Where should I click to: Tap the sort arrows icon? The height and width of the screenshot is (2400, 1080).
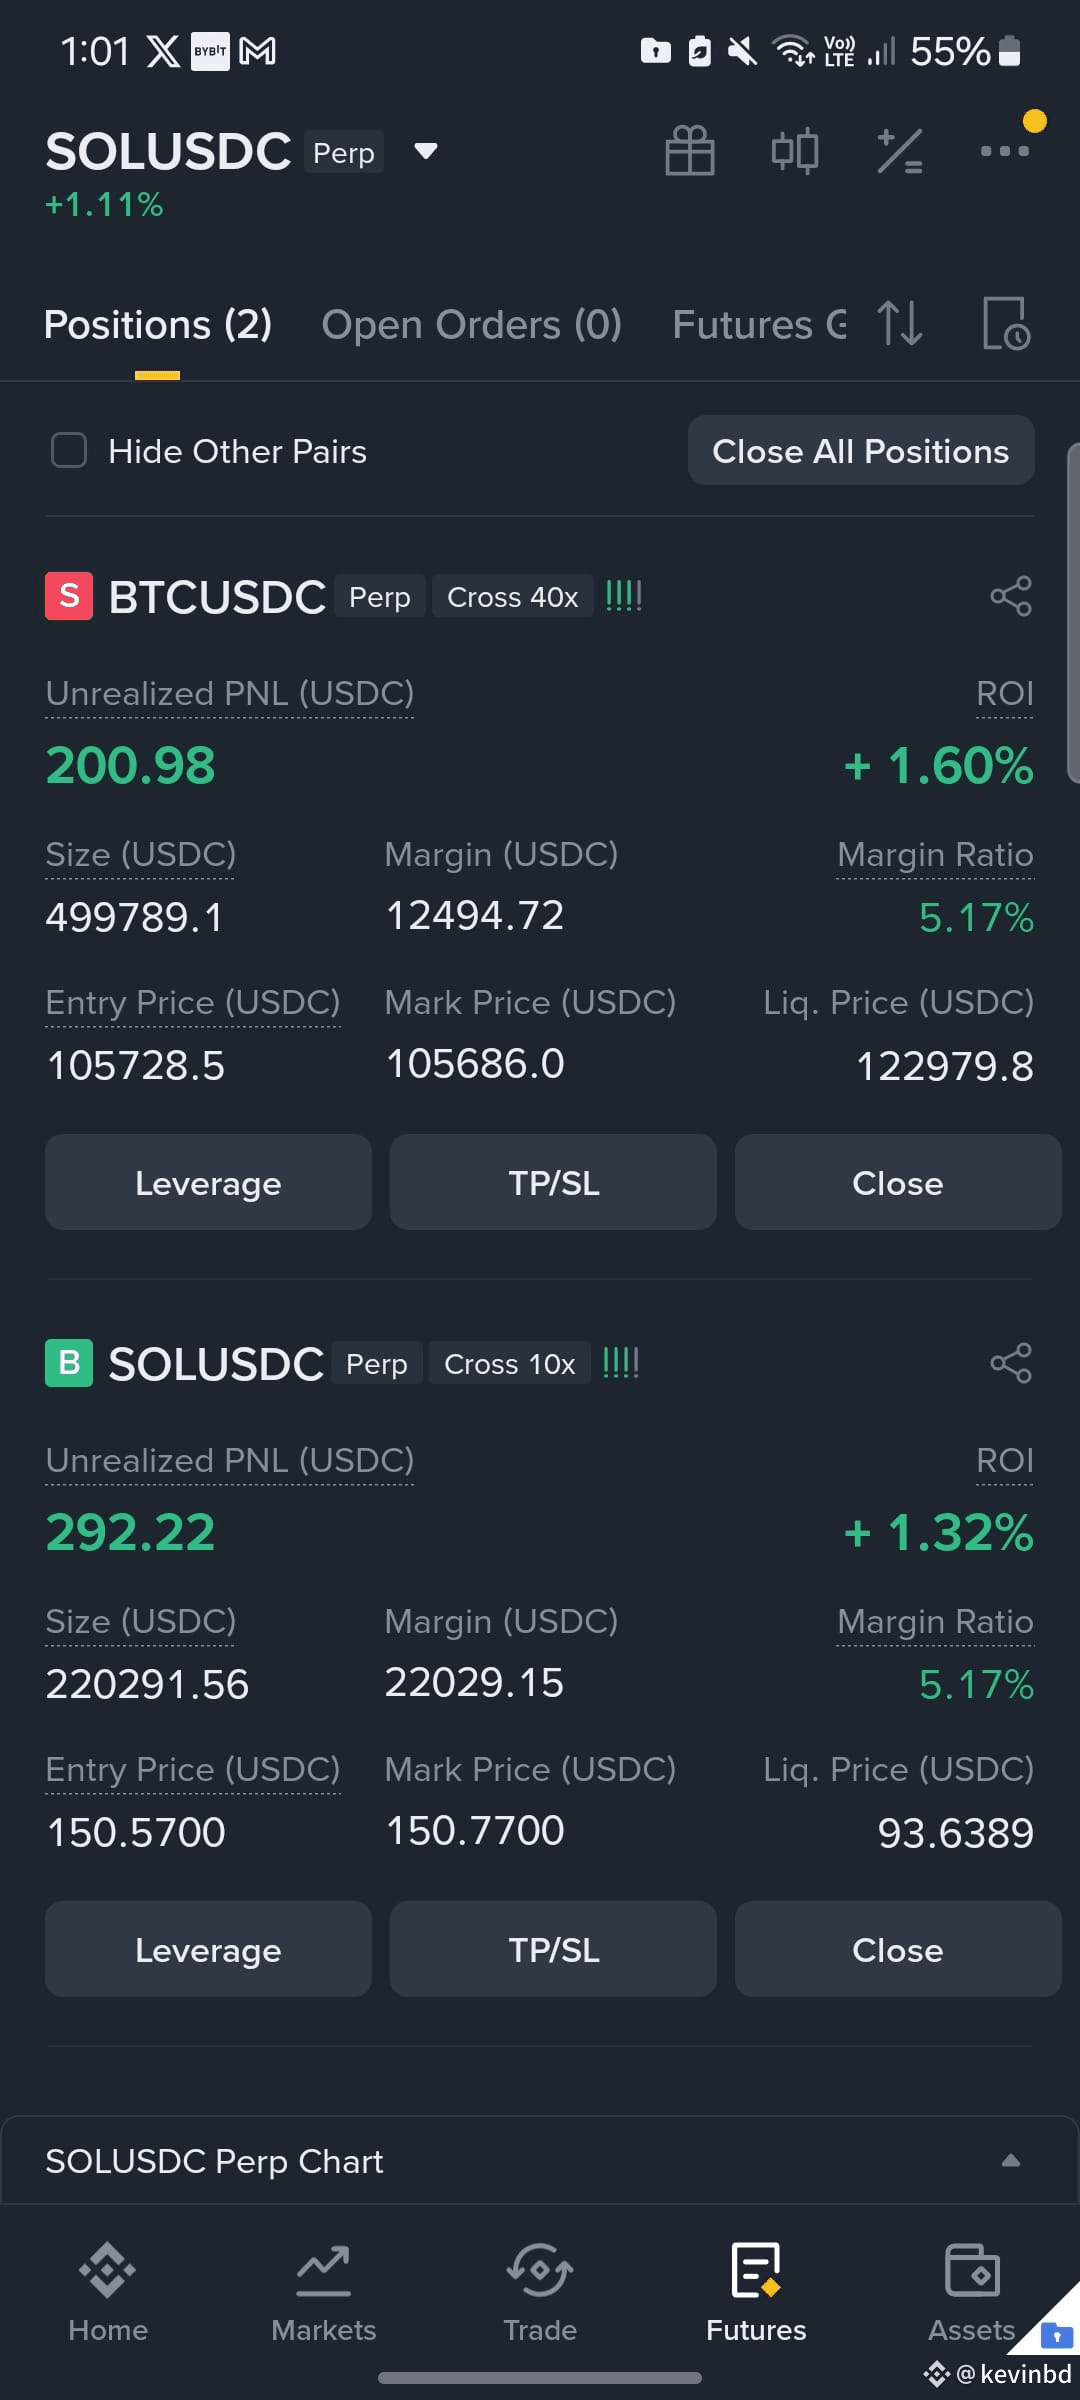click(x=900, y=323)
